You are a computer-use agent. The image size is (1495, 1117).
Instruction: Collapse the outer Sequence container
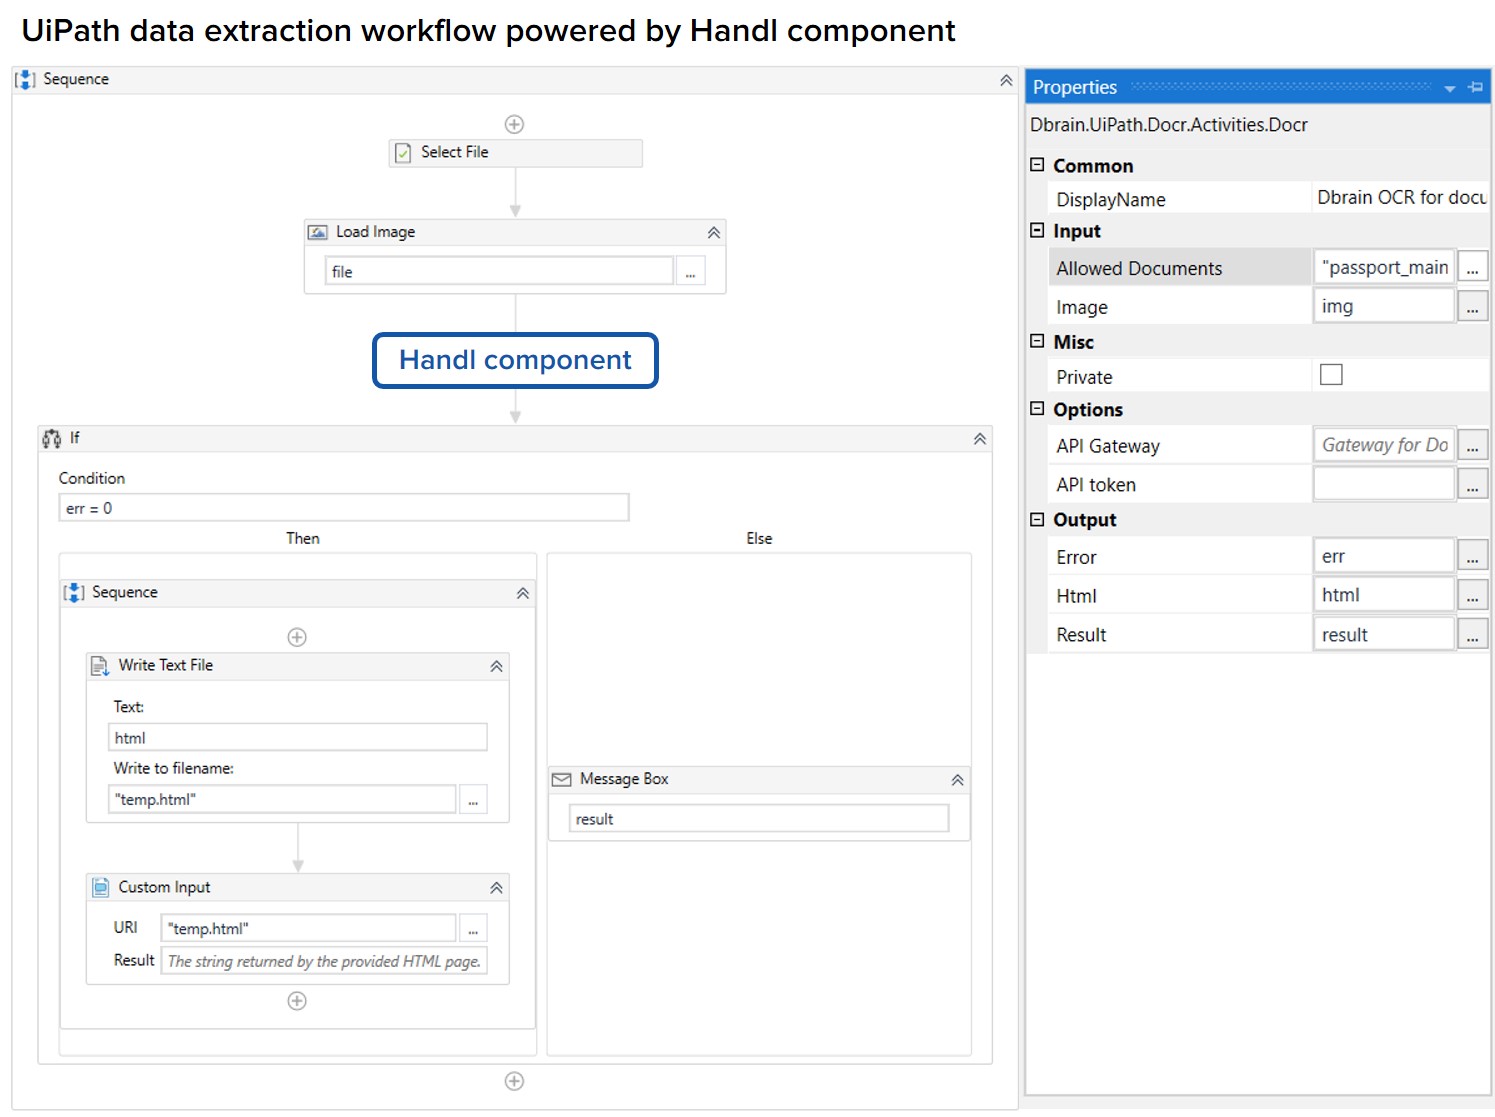click(1006, 80)
